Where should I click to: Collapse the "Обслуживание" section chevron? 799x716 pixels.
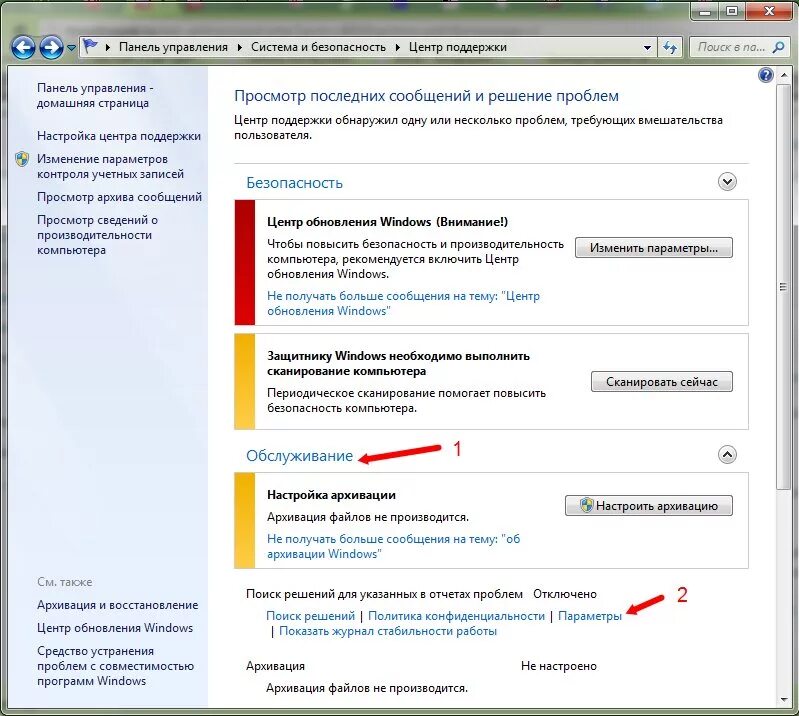[x=727, y=454]
